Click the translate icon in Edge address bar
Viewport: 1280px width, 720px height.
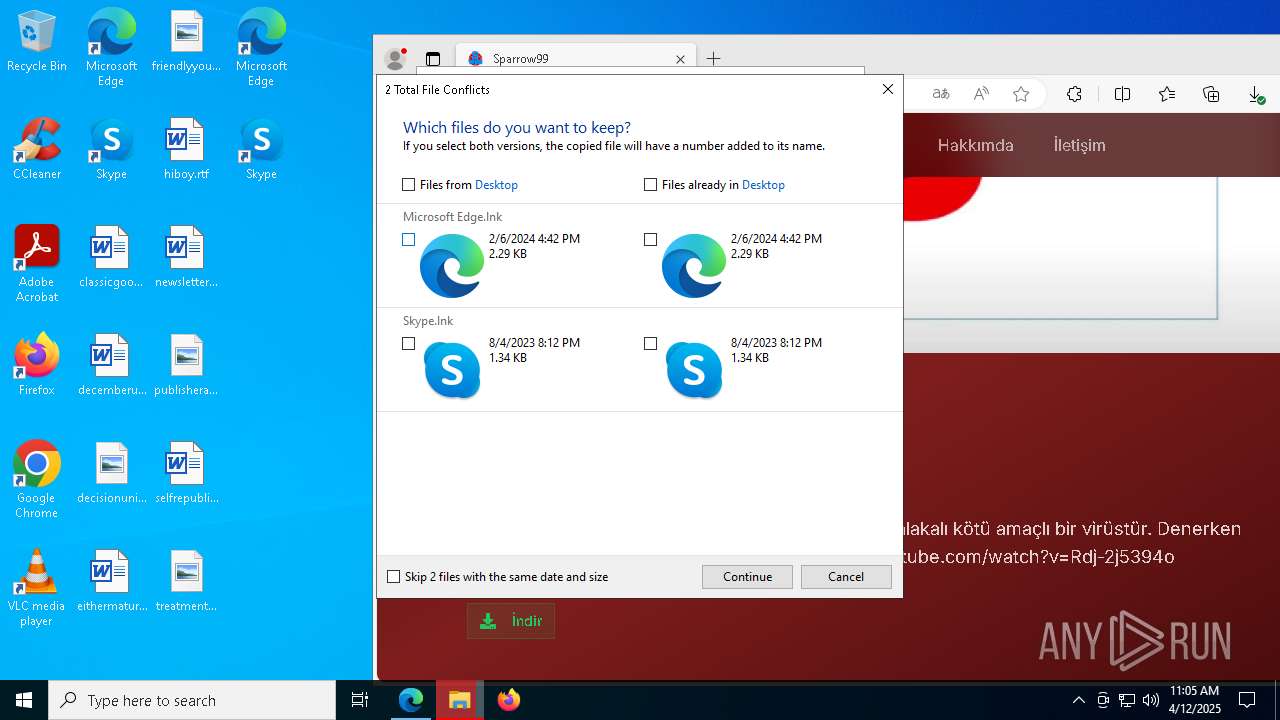tap(941, 94)
